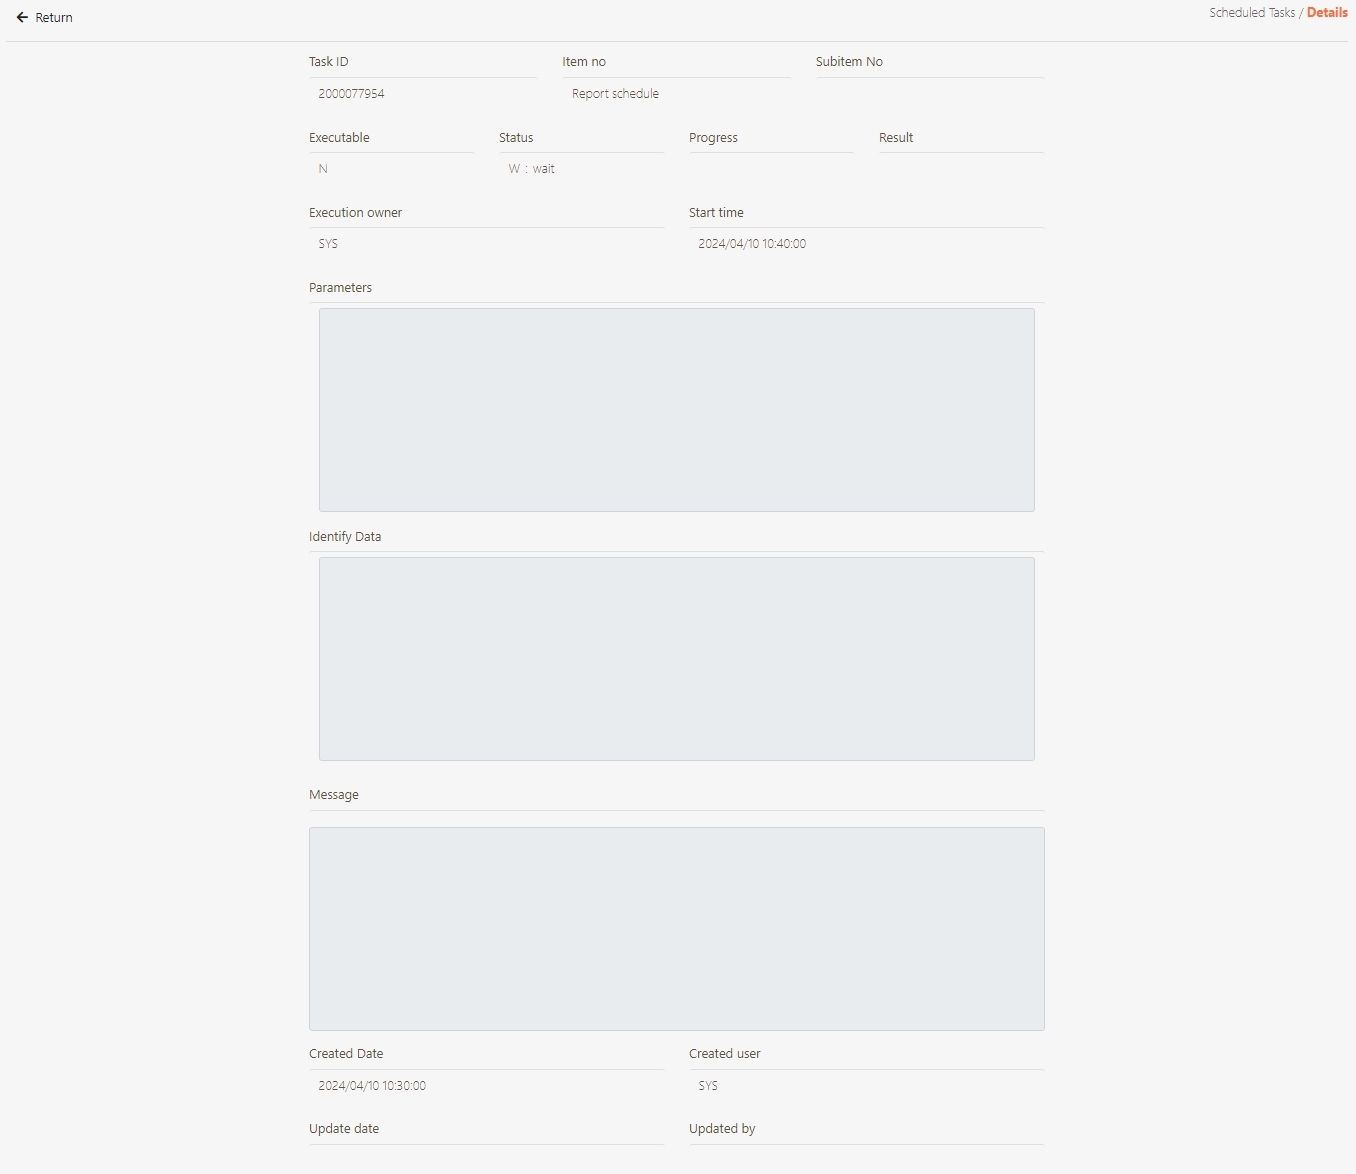Select the Execution owner SYS field

(486, 244)
